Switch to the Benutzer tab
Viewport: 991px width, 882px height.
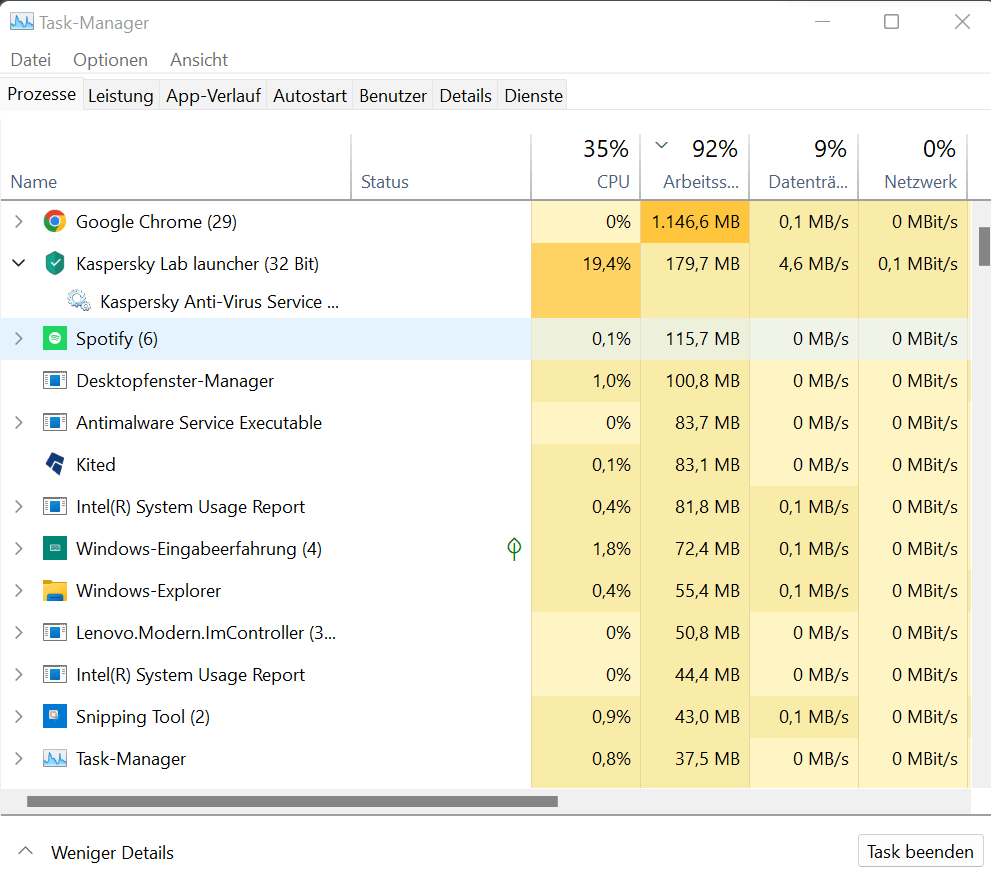point(393,95)
